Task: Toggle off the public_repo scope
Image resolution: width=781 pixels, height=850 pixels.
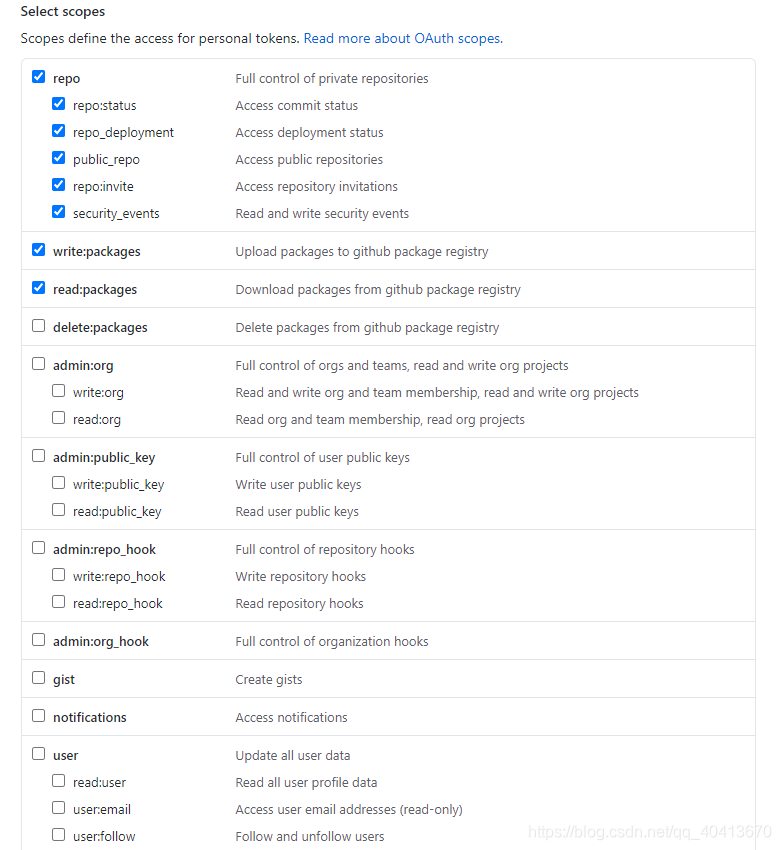Action: click(58, 157)
